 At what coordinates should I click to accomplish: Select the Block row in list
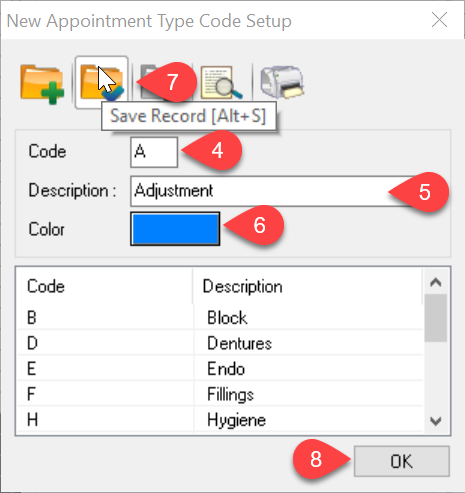(220, 317)
